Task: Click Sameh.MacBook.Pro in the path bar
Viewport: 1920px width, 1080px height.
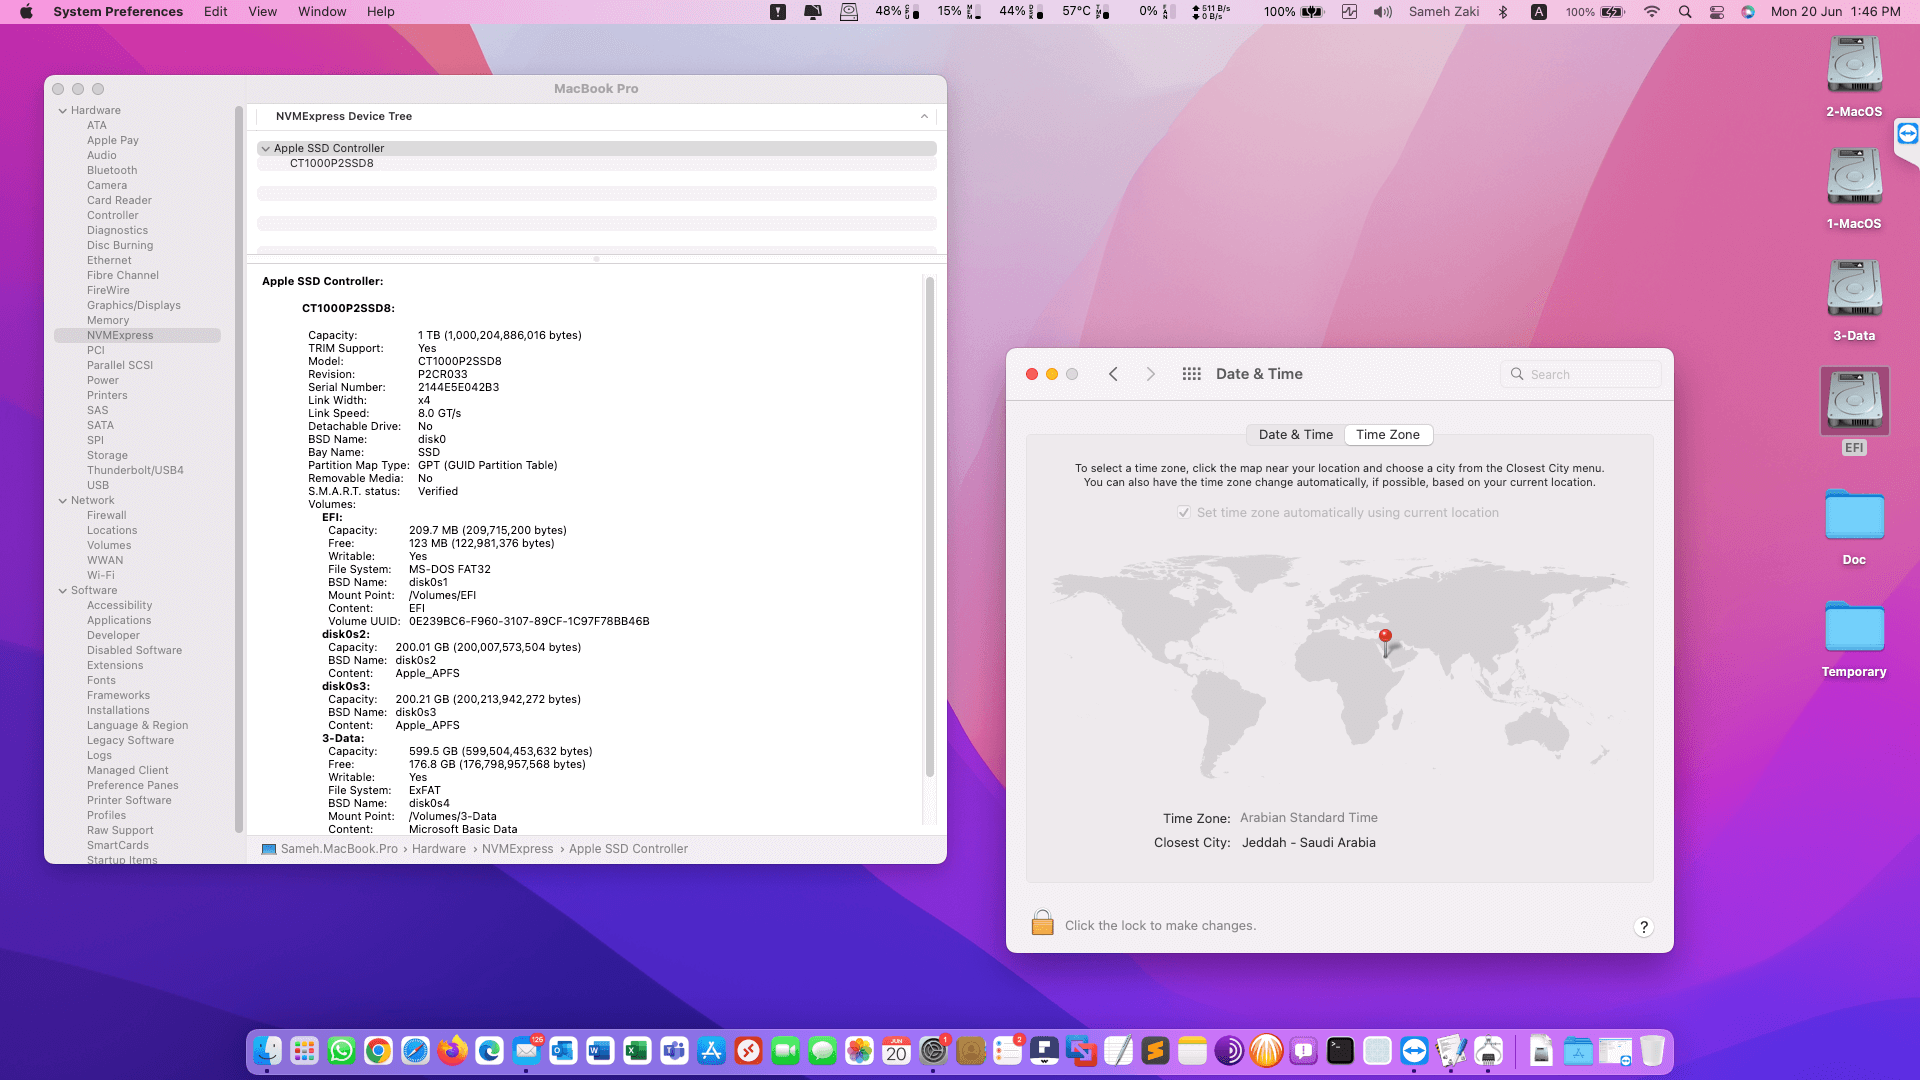Action: 339,849
